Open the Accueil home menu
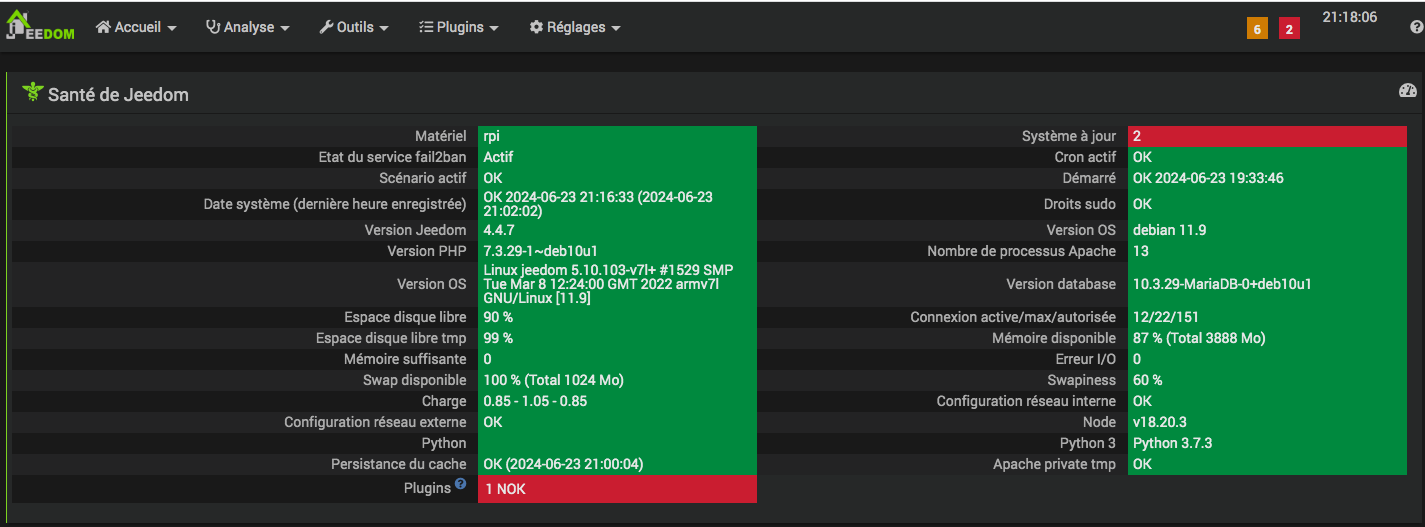1425x527 pixels. (136, 28)
